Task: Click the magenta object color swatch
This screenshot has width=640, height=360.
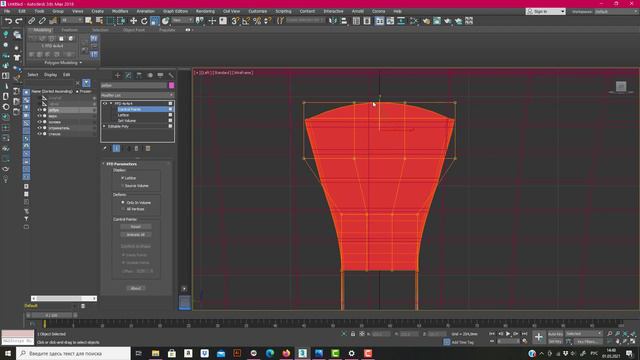Action: click(171, 85)
